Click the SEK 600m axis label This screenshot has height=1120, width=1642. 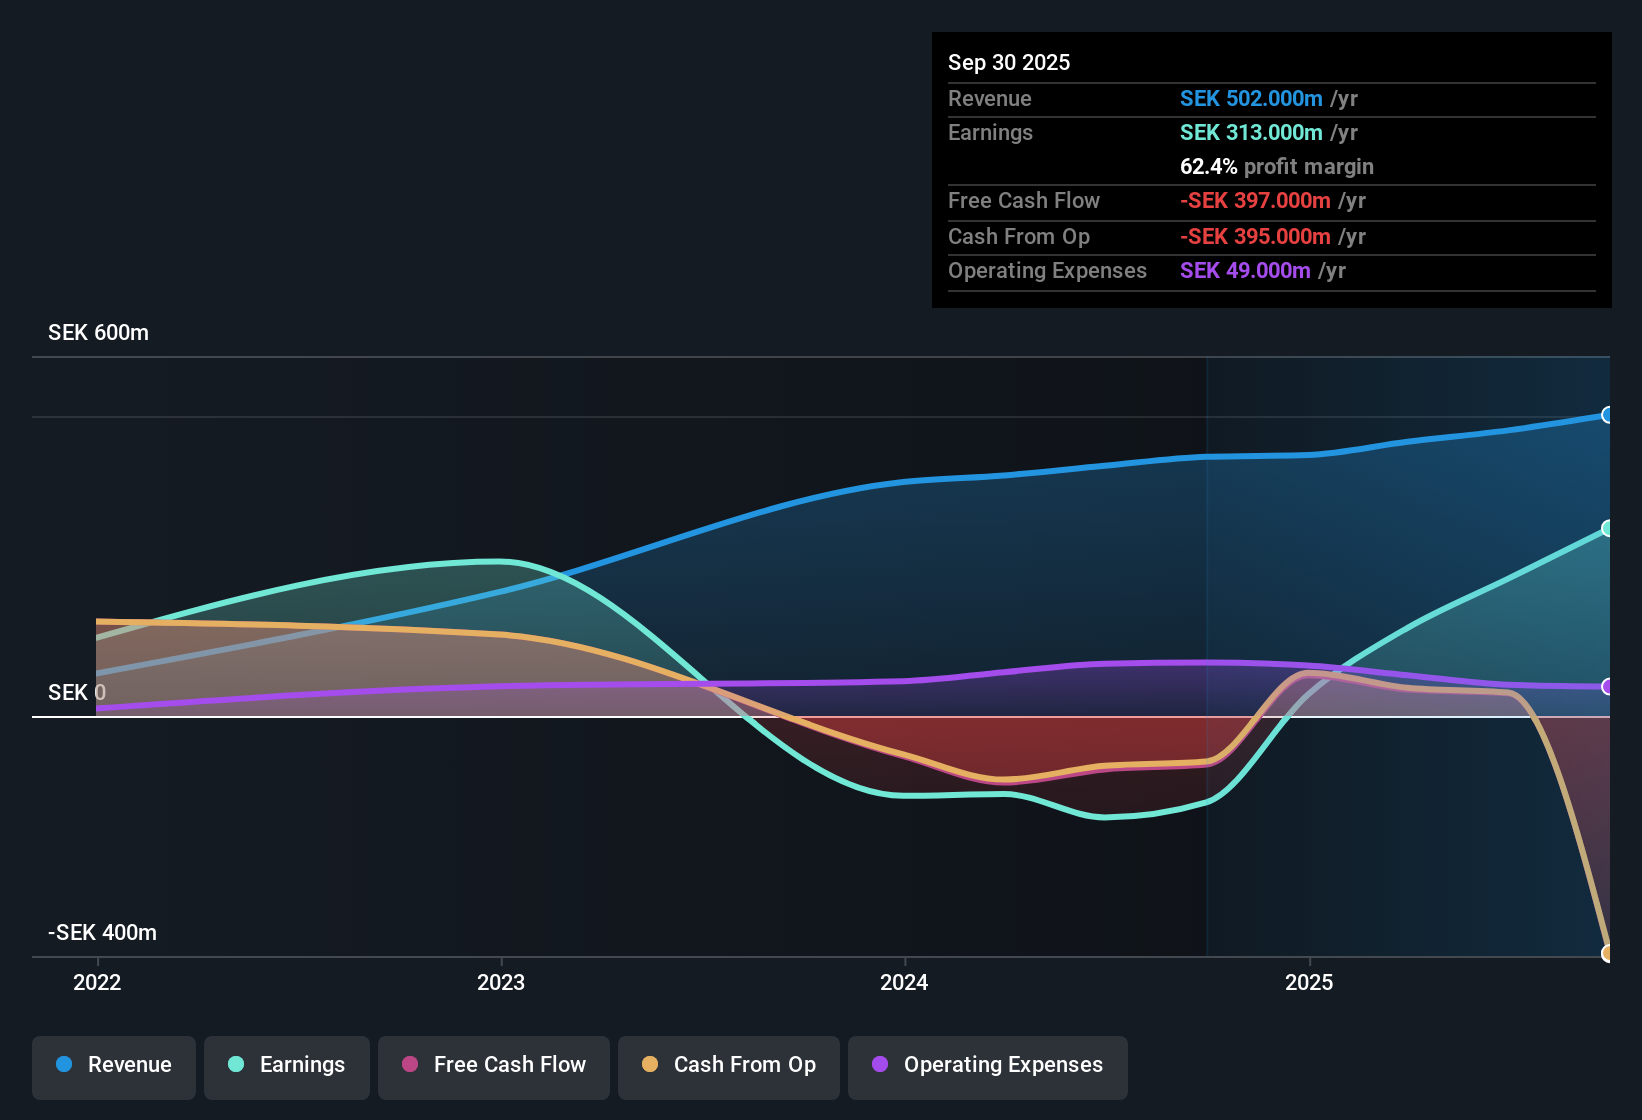[x=97, y=332]
